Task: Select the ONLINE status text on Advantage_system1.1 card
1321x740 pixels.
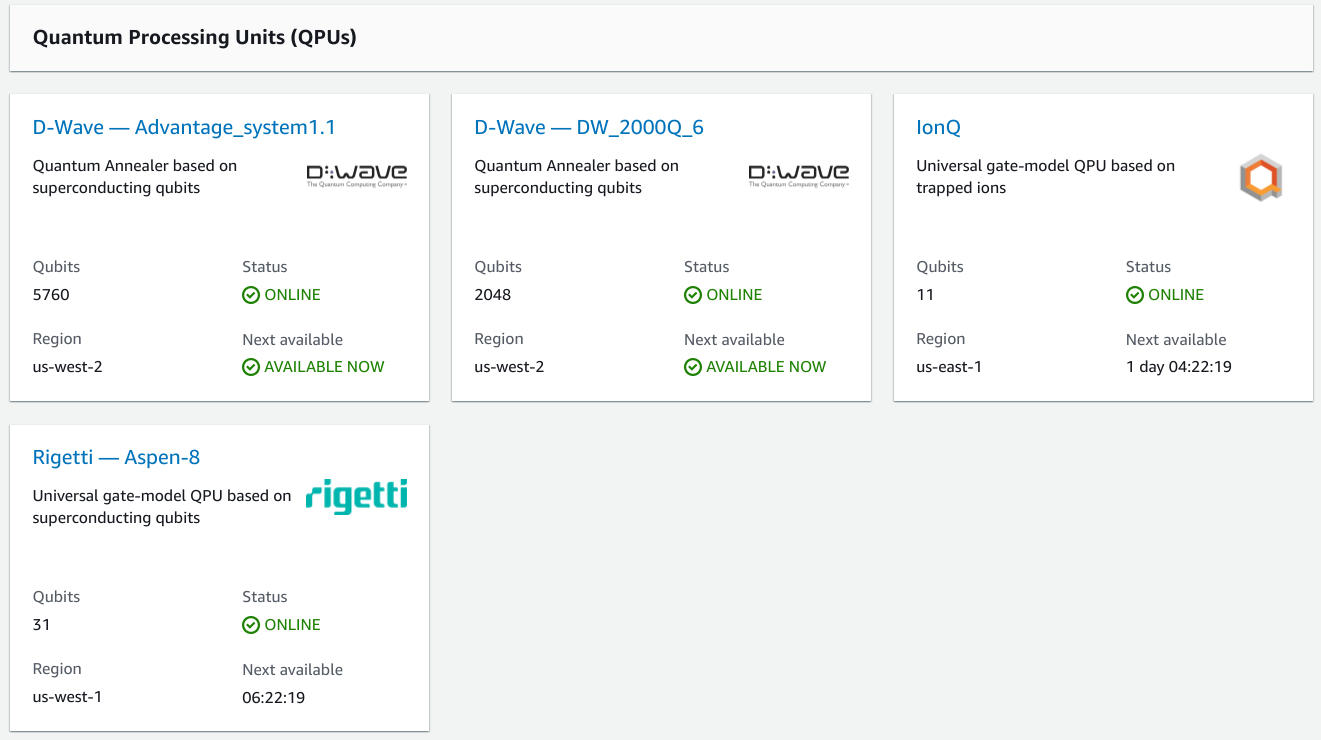Action: tap(292, 295)
